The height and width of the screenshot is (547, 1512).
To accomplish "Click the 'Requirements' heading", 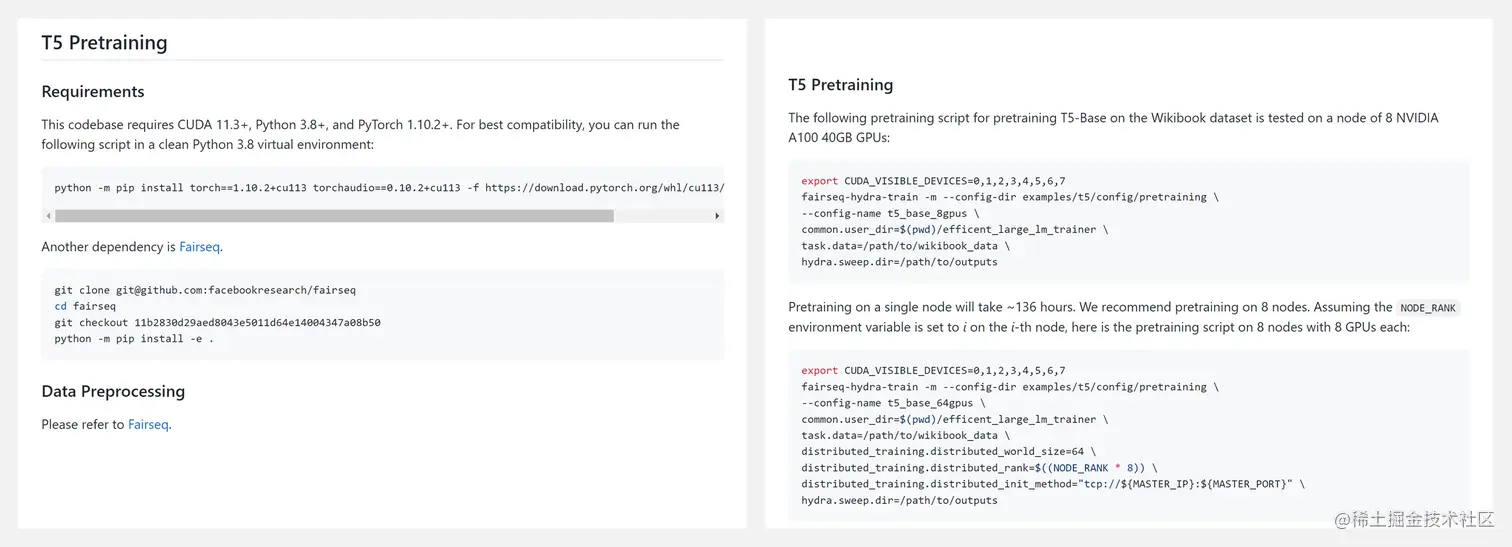I will [93, 92].
